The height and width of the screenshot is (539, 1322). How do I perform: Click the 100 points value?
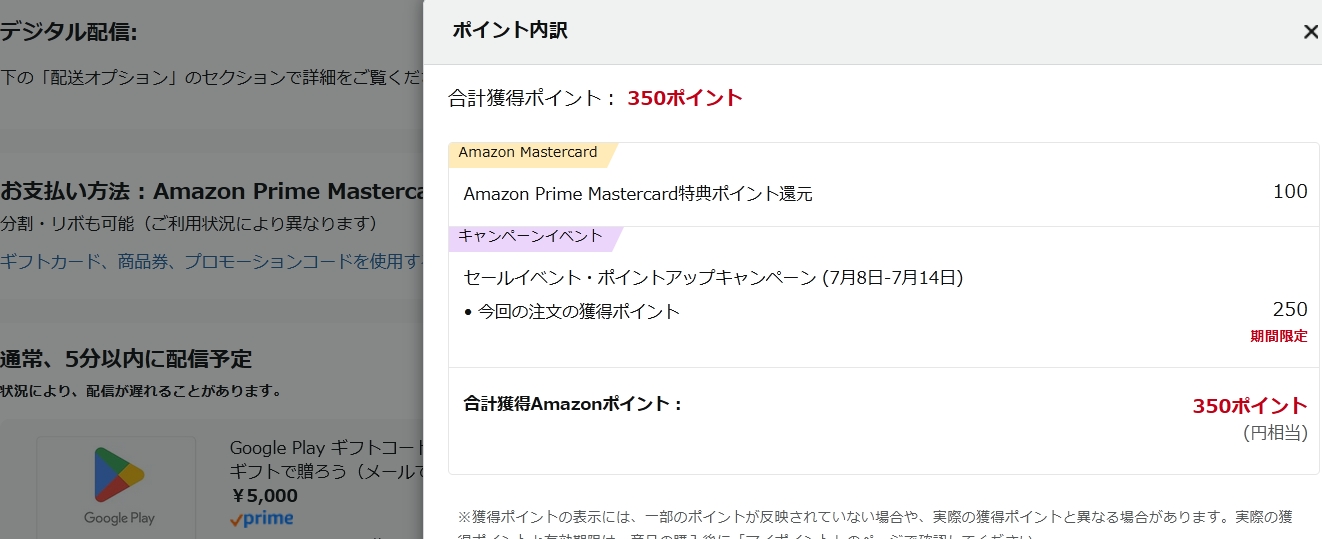1290,192
